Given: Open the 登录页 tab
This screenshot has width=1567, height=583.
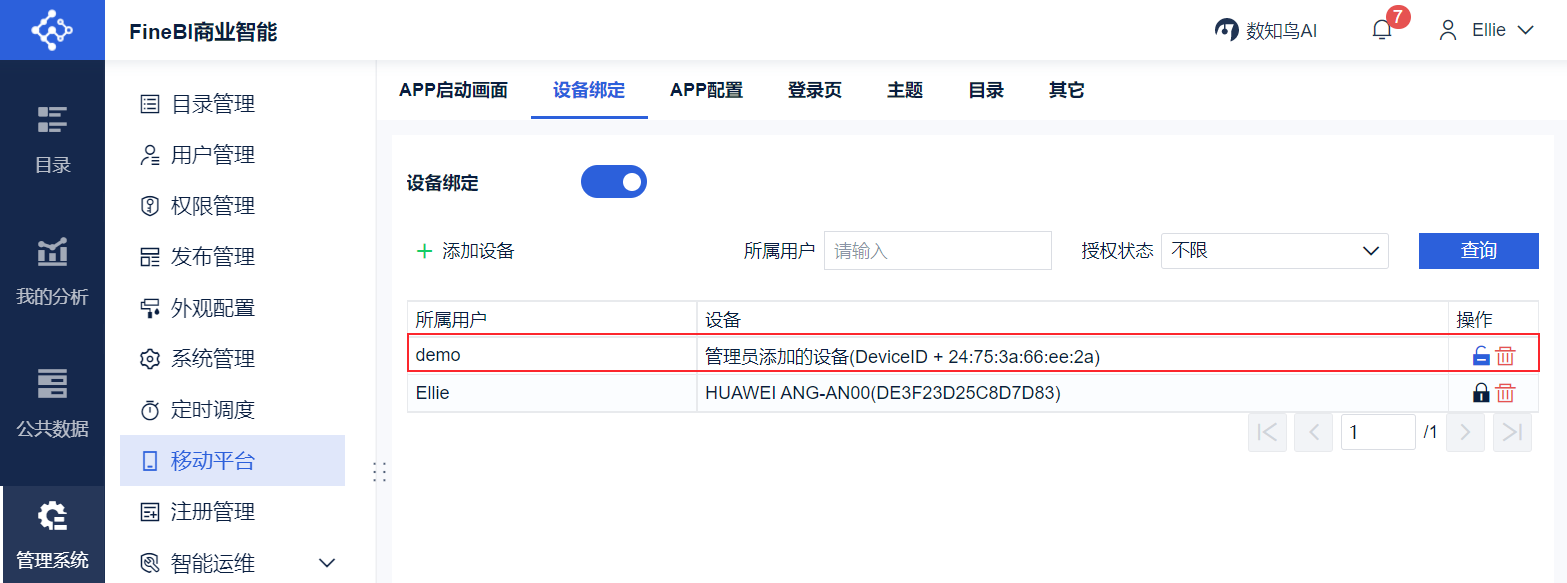Looking at the screenshot, I should 815,90.
